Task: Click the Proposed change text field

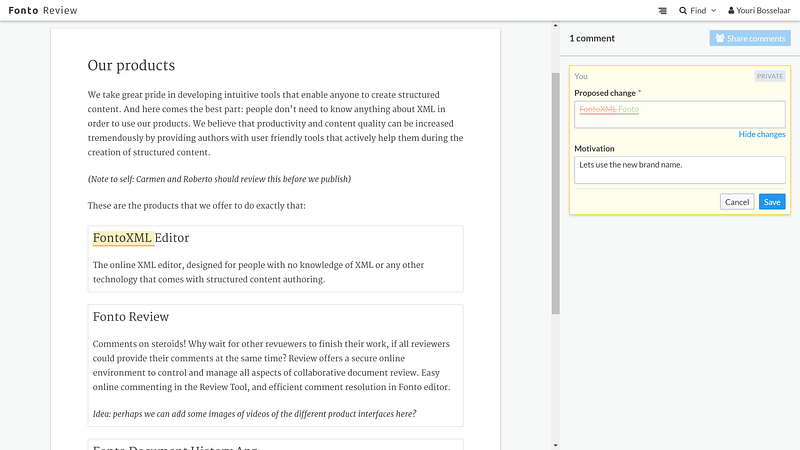Action: click(680, 114)
